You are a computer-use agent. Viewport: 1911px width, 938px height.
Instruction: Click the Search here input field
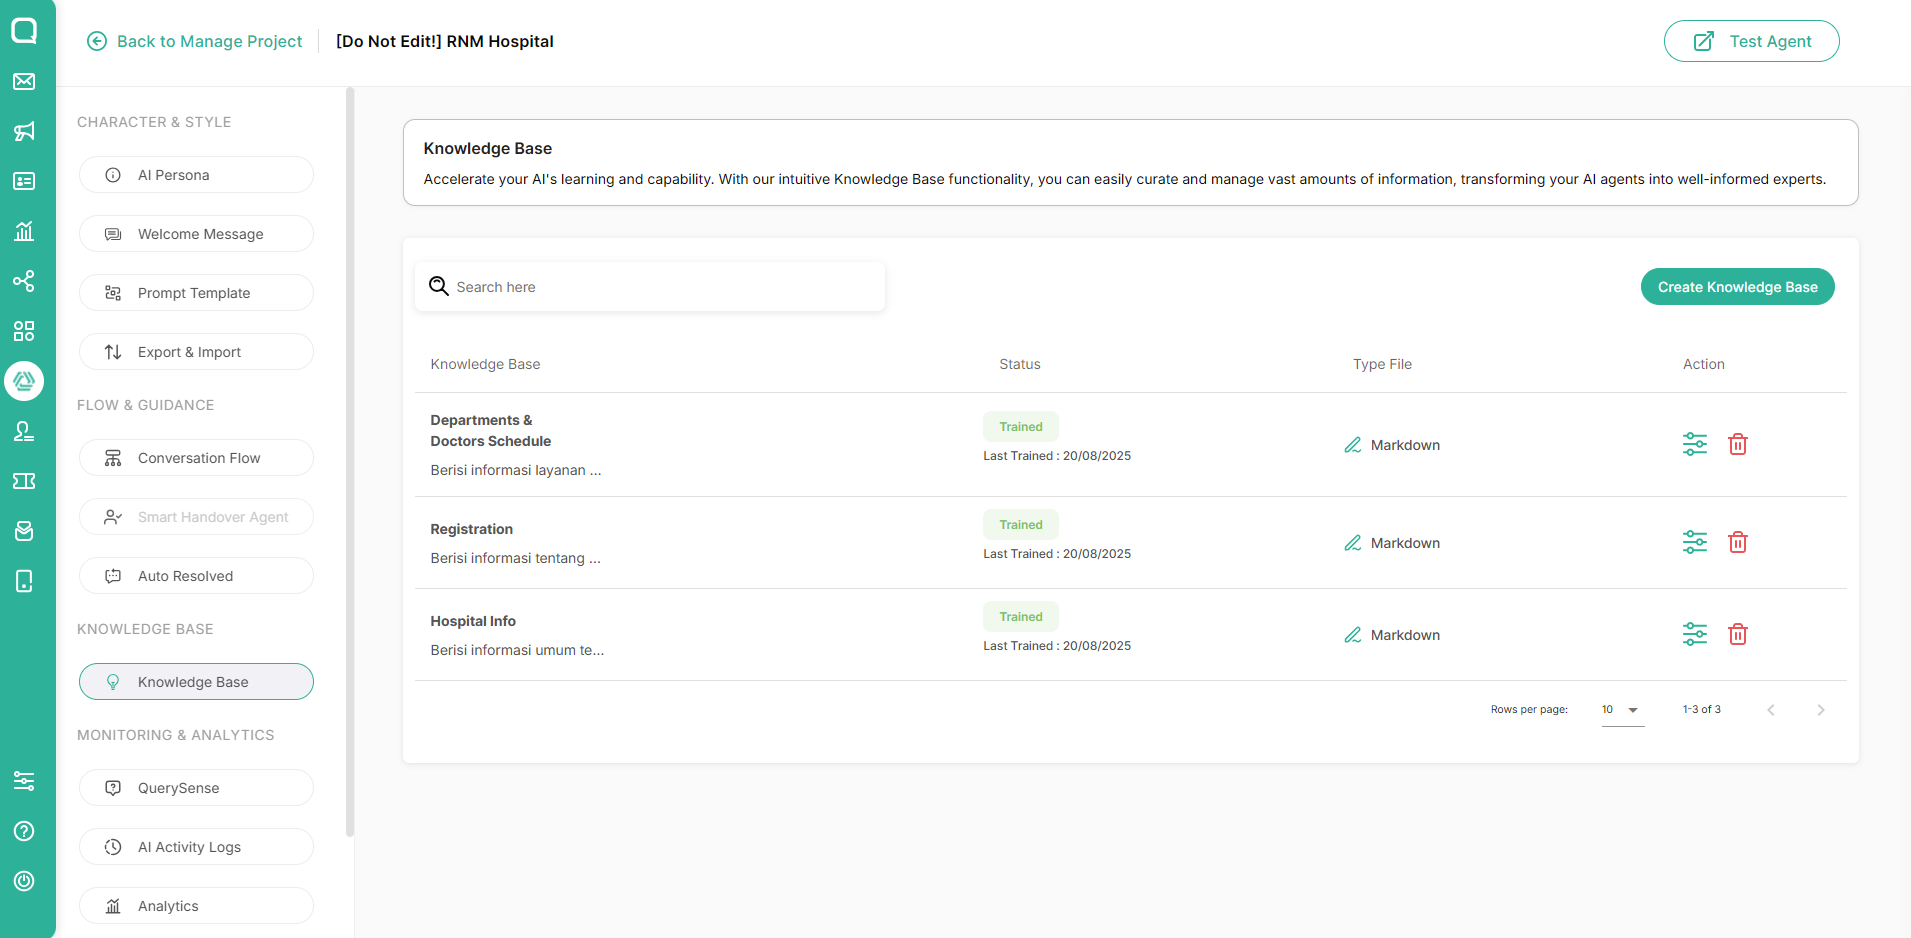[x=650, y=287]
